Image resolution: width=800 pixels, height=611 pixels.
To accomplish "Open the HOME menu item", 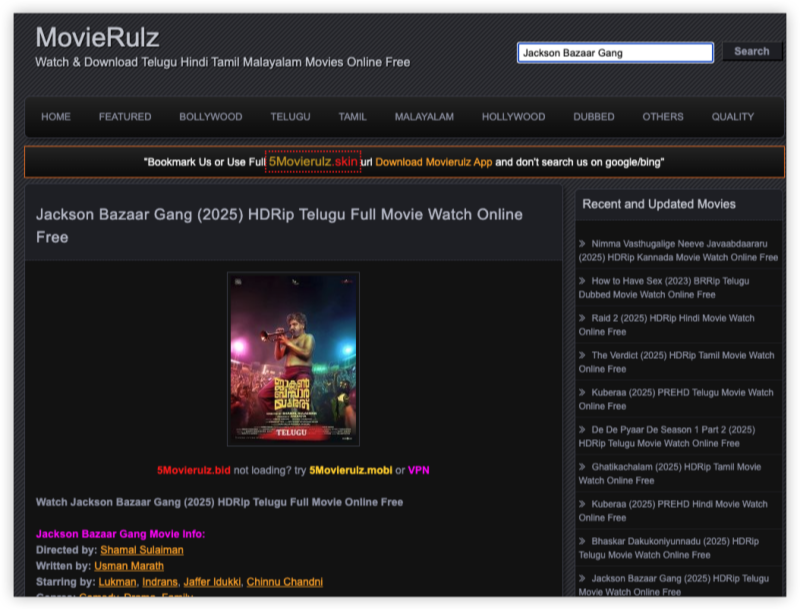I will point(56,117).
